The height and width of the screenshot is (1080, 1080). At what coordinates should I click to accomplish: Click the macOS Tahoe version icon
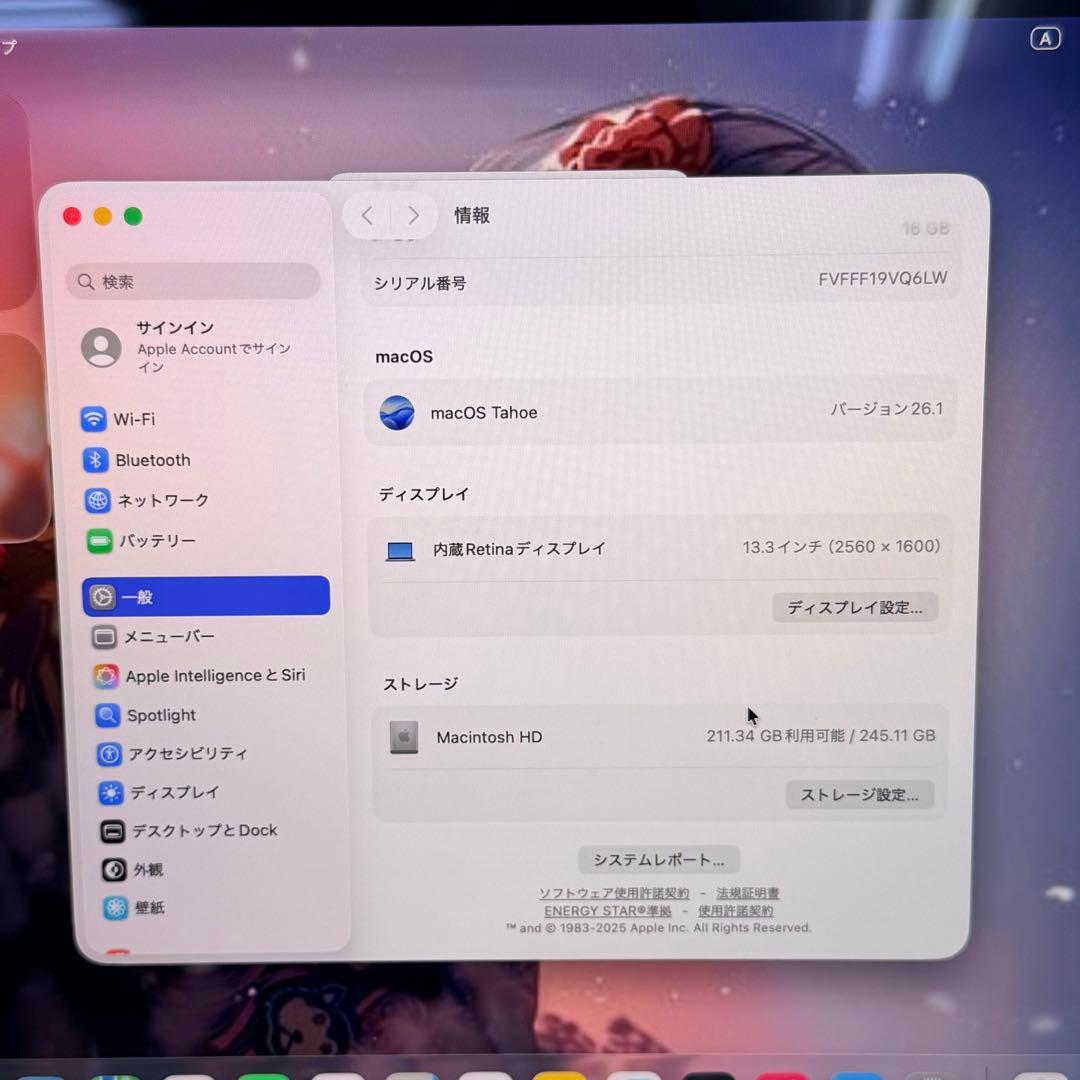click(x=398, y=412)
